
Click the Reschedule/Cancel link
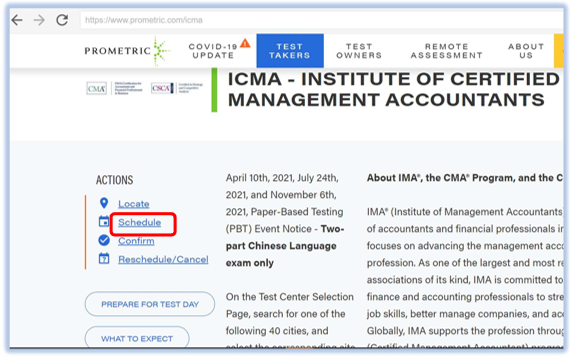click(163, 259)
